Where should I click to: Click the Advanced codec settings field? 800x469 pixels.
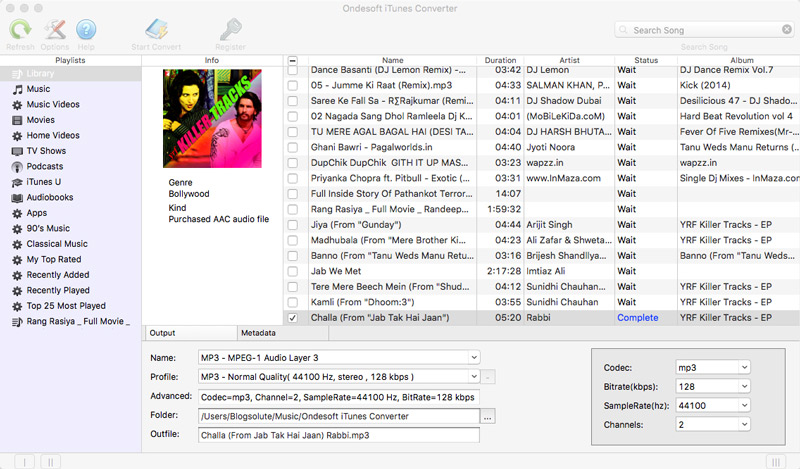pyautogui.click(x=339, y=397)
